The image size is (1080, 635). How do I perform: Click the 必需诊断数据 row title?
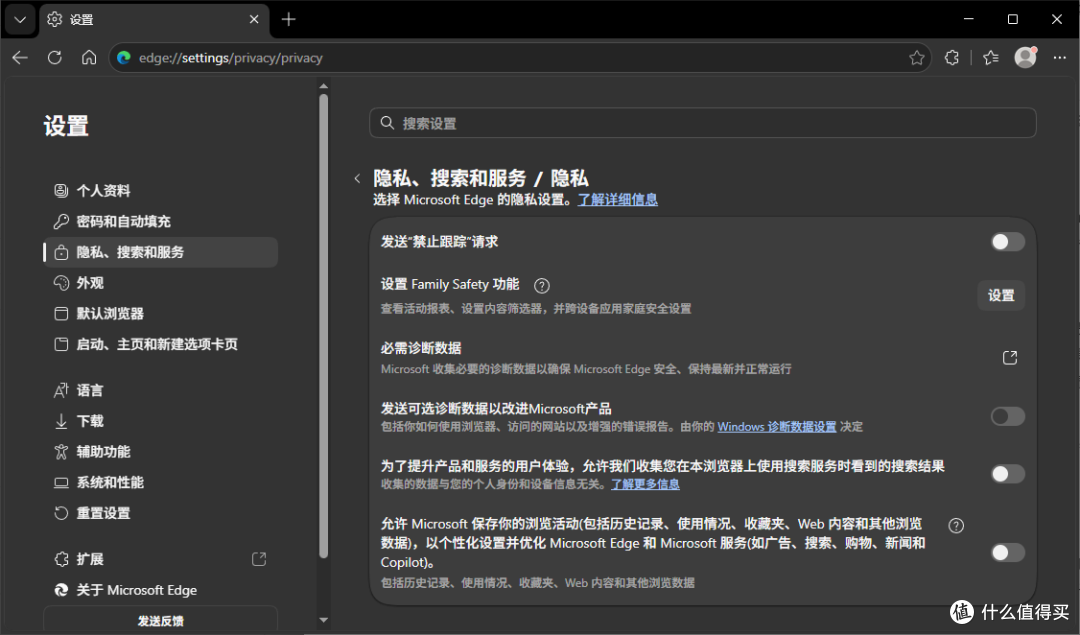tap(421, 348)
